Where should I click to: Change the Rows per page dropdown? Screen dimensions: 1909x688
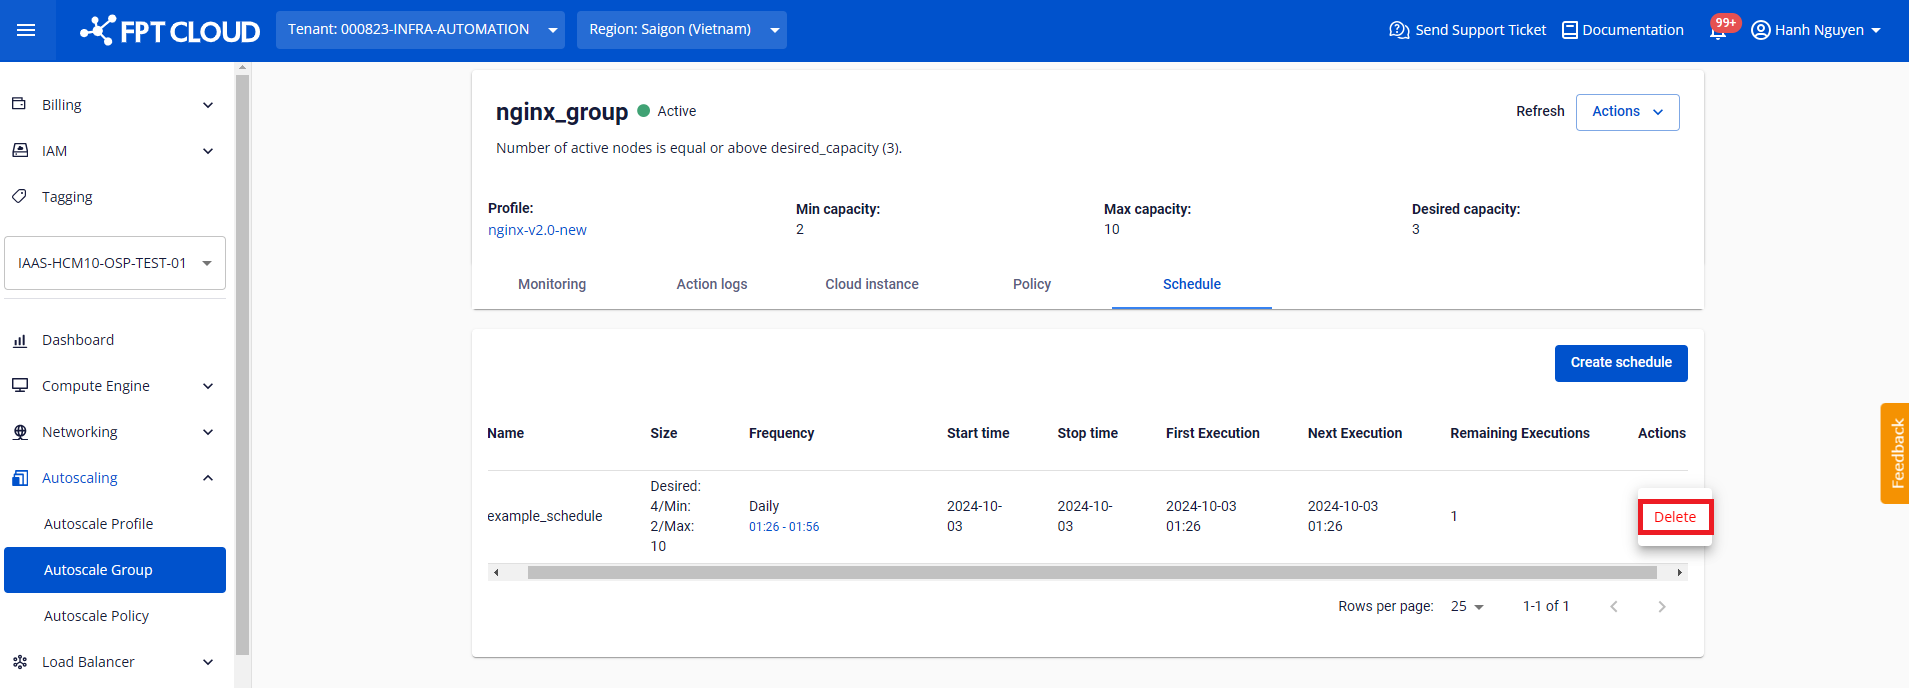pos(1467,607)
